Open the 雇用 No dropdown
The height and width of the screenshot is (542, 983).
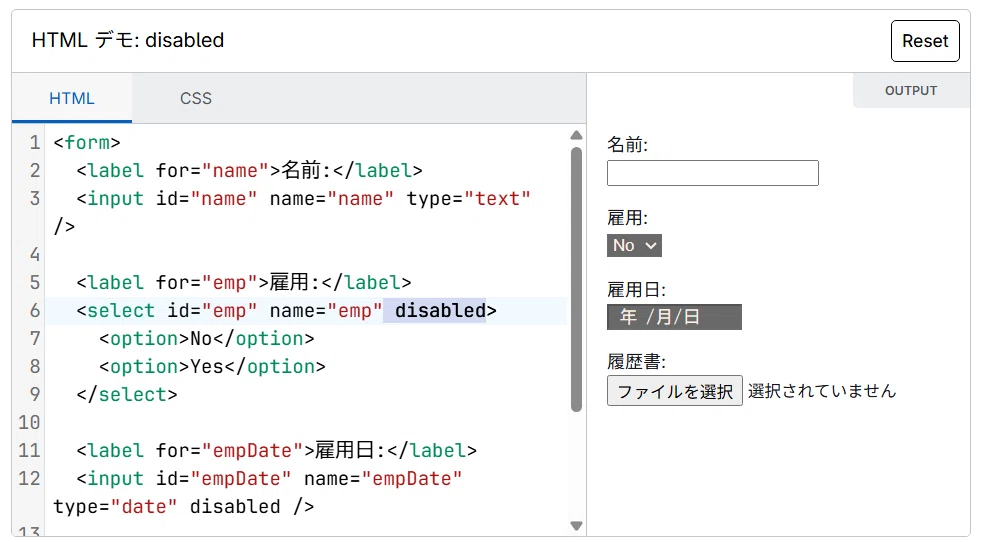[634, 246]
